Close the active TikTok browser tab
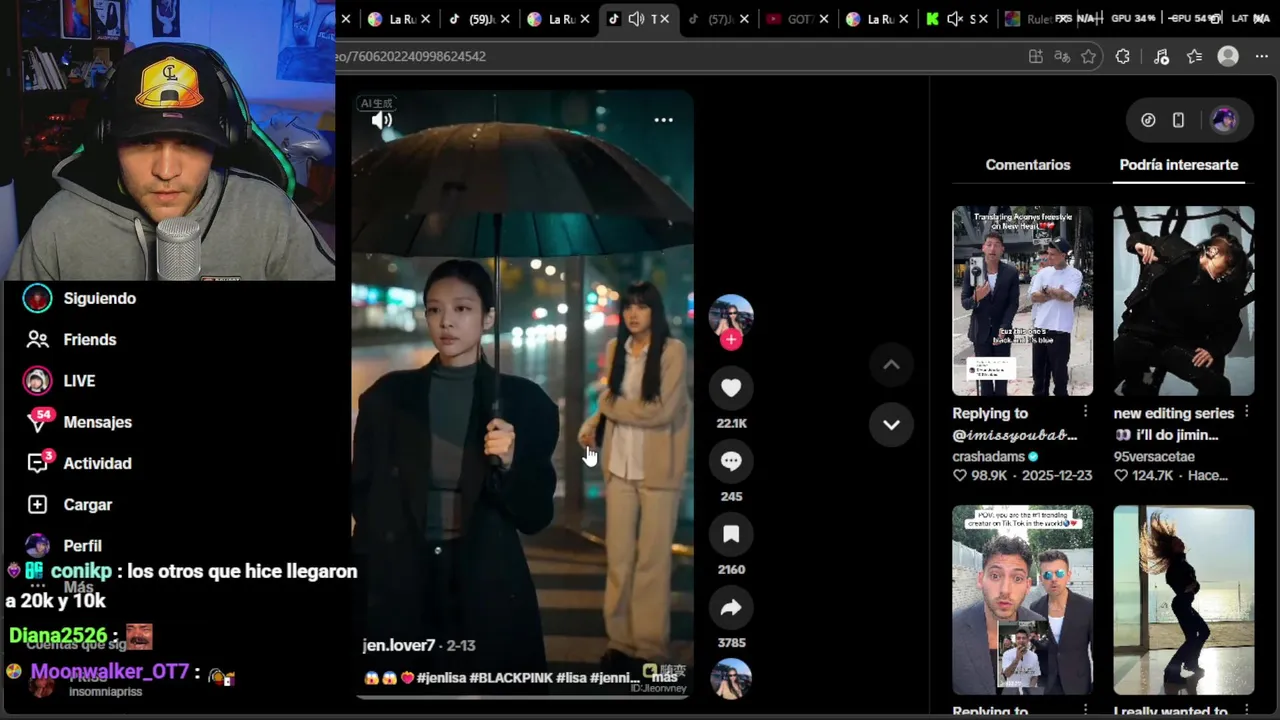Viewport: 1280px width, 720px height. tap(664, 19)
